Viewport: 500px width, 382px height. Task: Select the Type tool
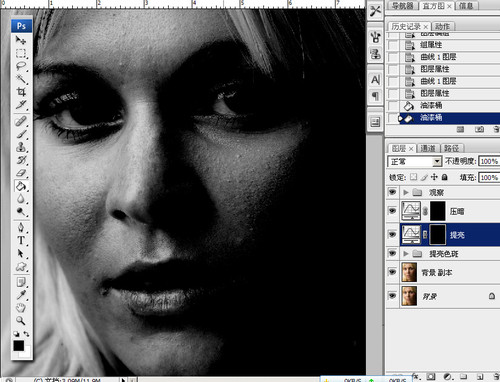21,240
